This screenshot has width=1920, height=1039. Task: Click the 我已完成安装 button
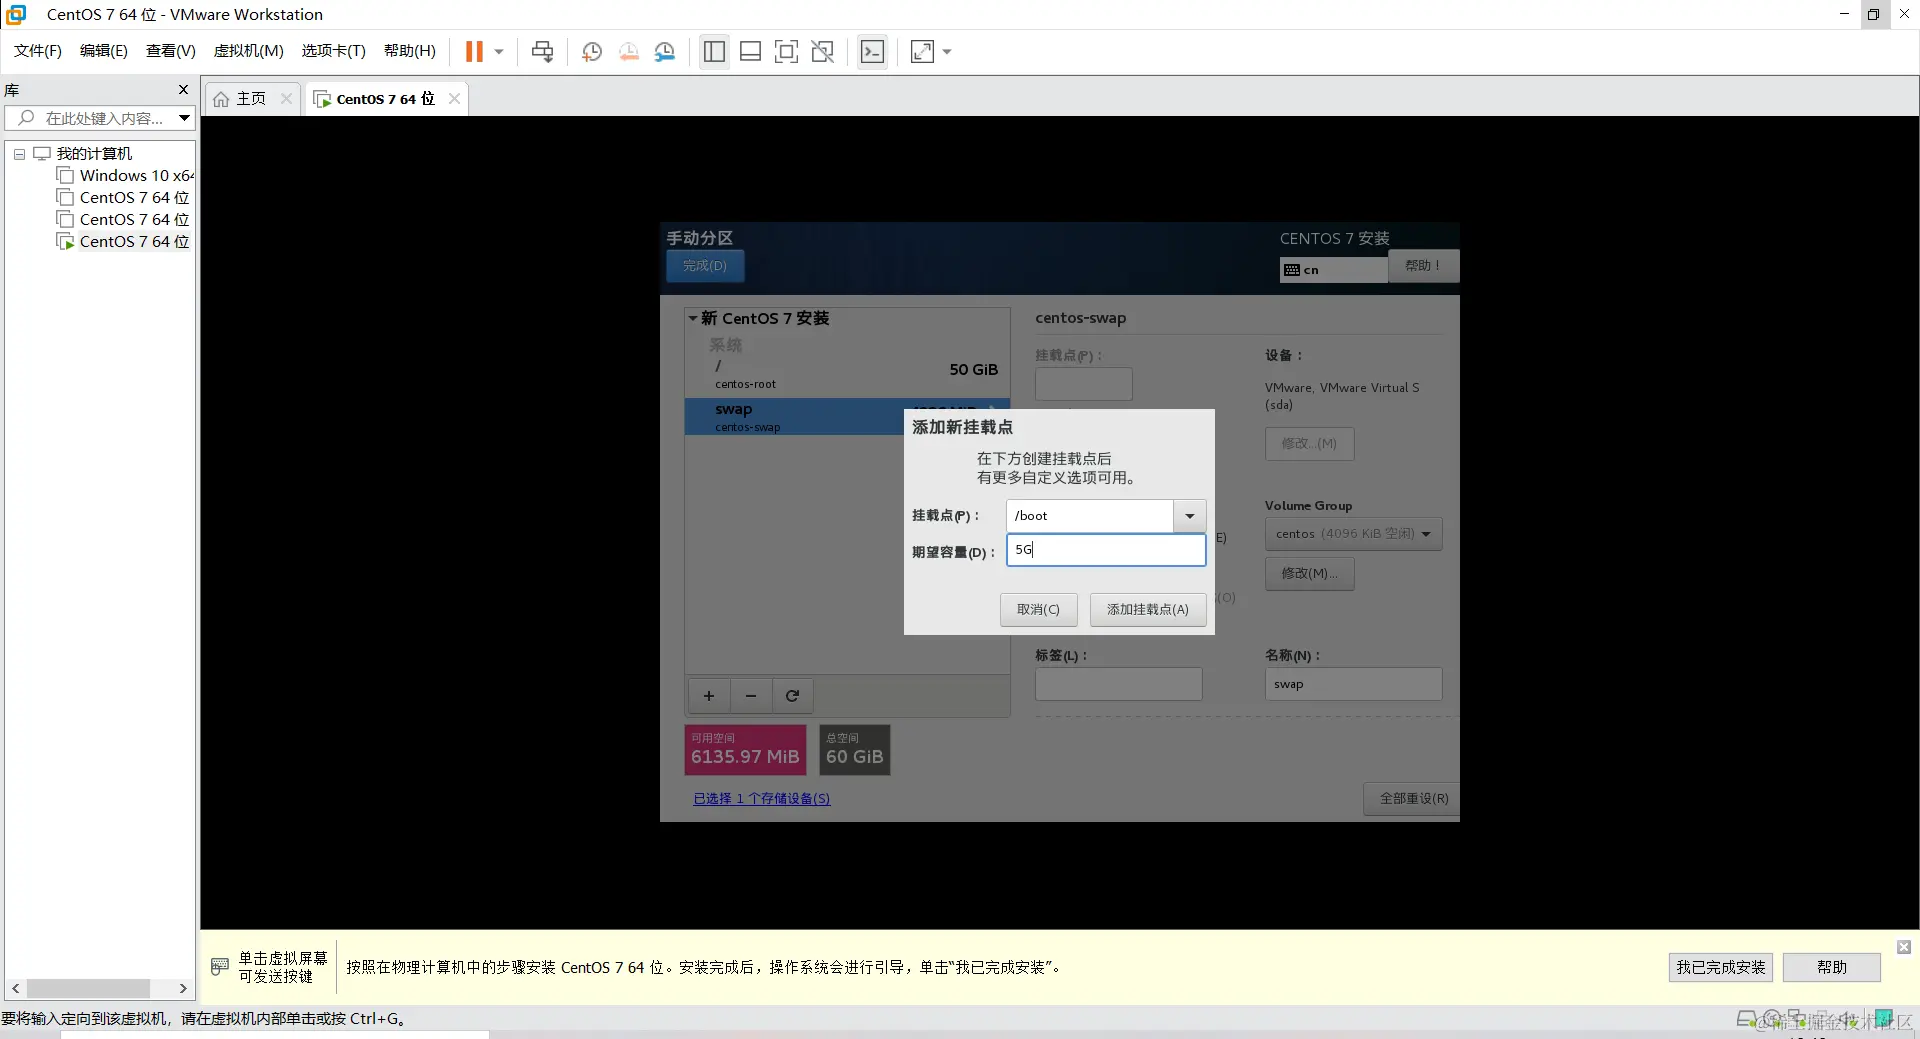(1721, 968)
